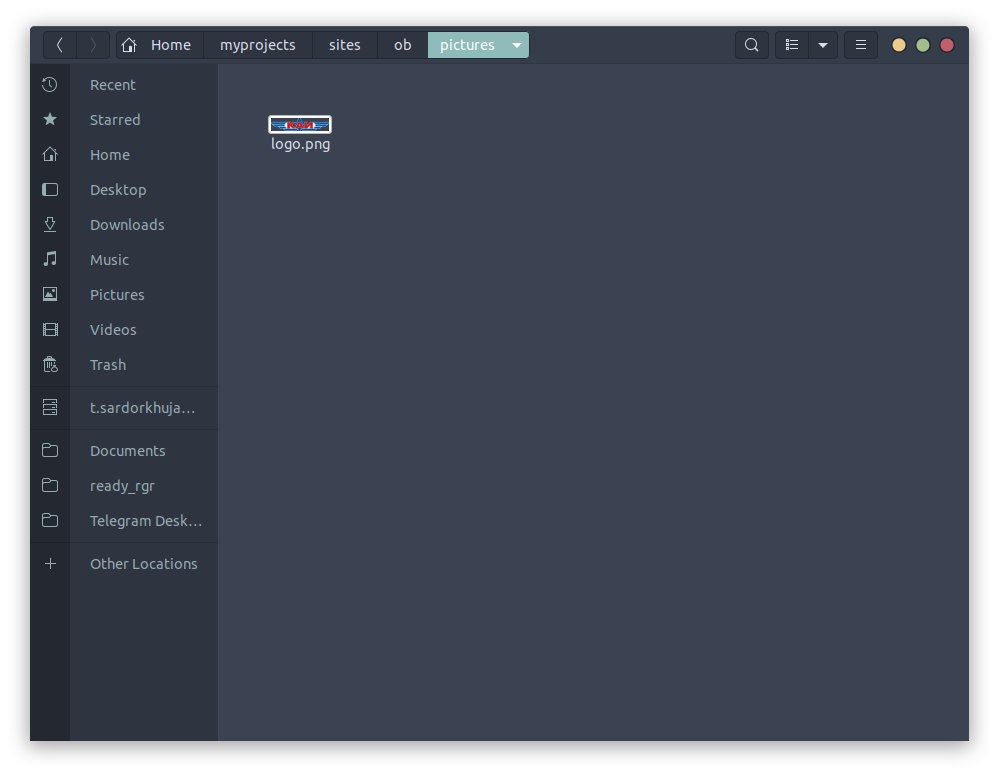Navigate to myprojects breadcrumb
Image resolution: width=999 pixels, height=775 pixels.
tap(258, 45)
